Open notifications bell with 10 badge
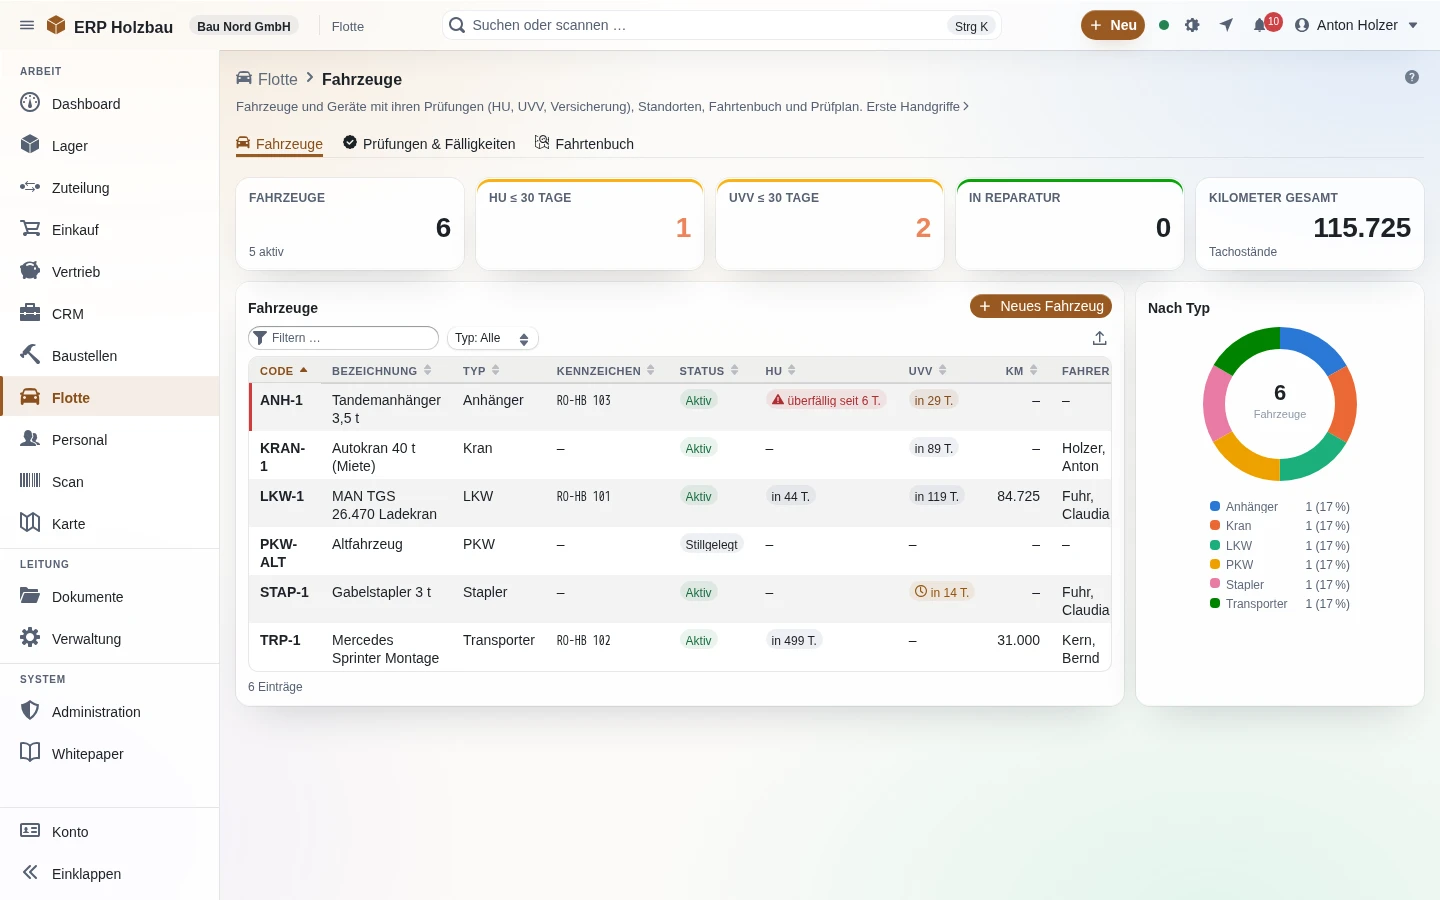The image size is (1440, 900). [x=1262, y=25]
